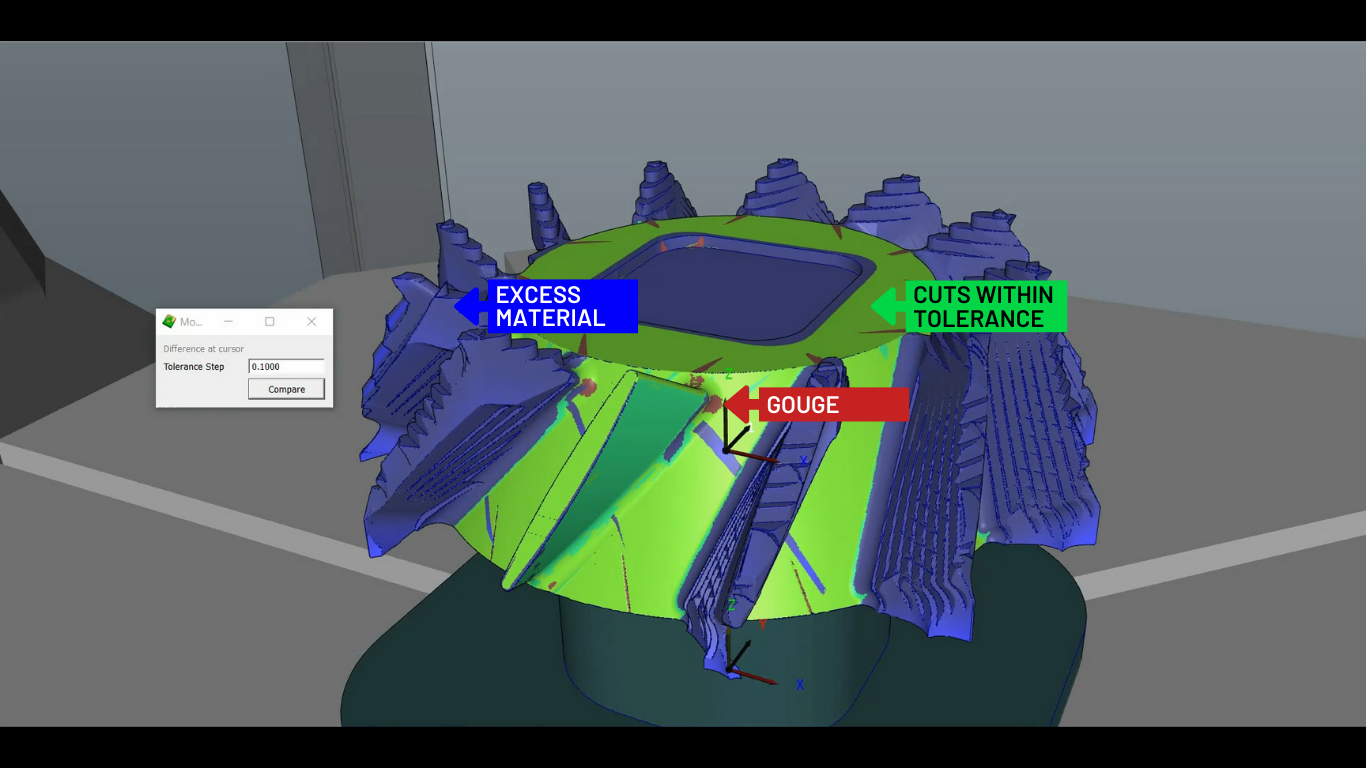Focus the Tolerance Step value field
This screenshot has height=769, width=1366.
tap(286, 367)
